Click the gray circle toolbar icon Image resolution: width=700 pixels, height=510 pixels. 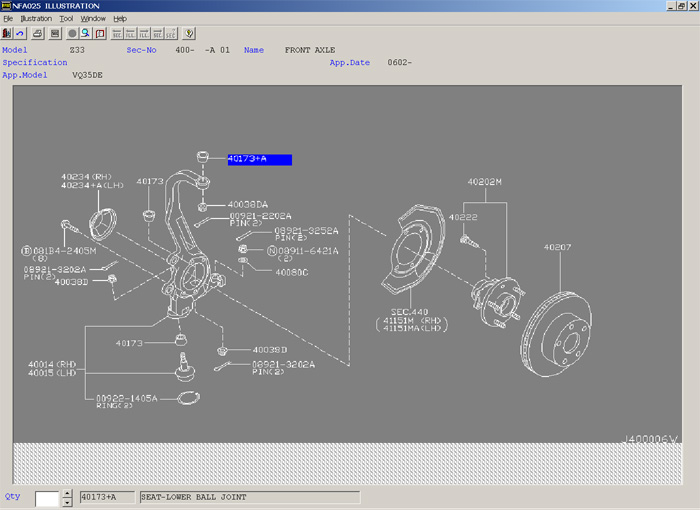72,33
